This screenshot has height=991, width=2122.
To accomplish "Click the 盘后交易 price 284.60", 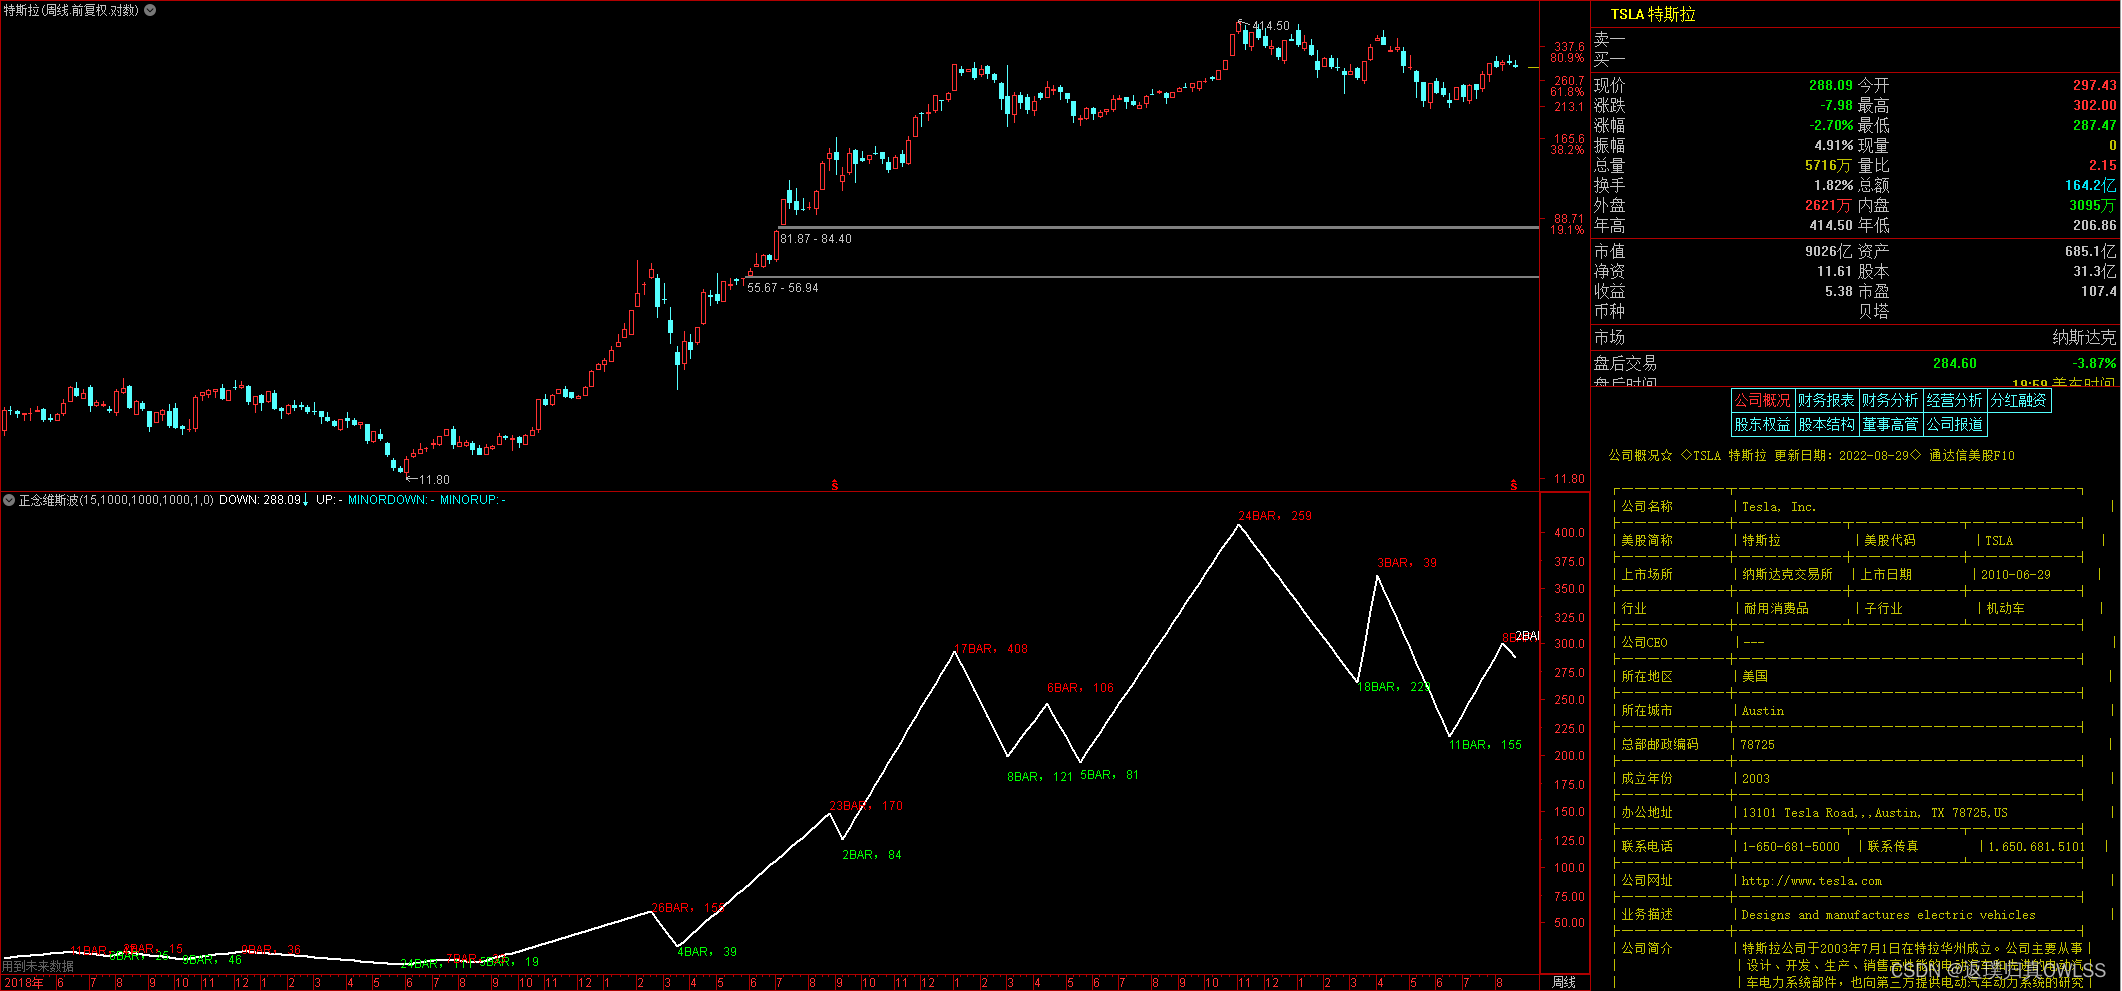I will [1954, 364].
